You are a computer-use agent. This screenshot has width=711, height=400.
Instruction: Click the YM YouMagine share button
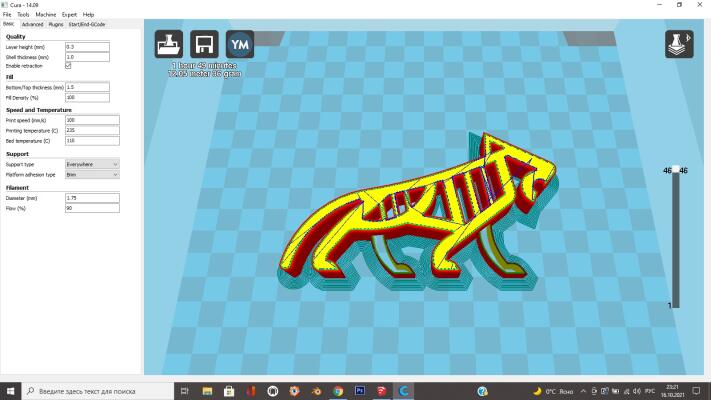pos(240,44)
